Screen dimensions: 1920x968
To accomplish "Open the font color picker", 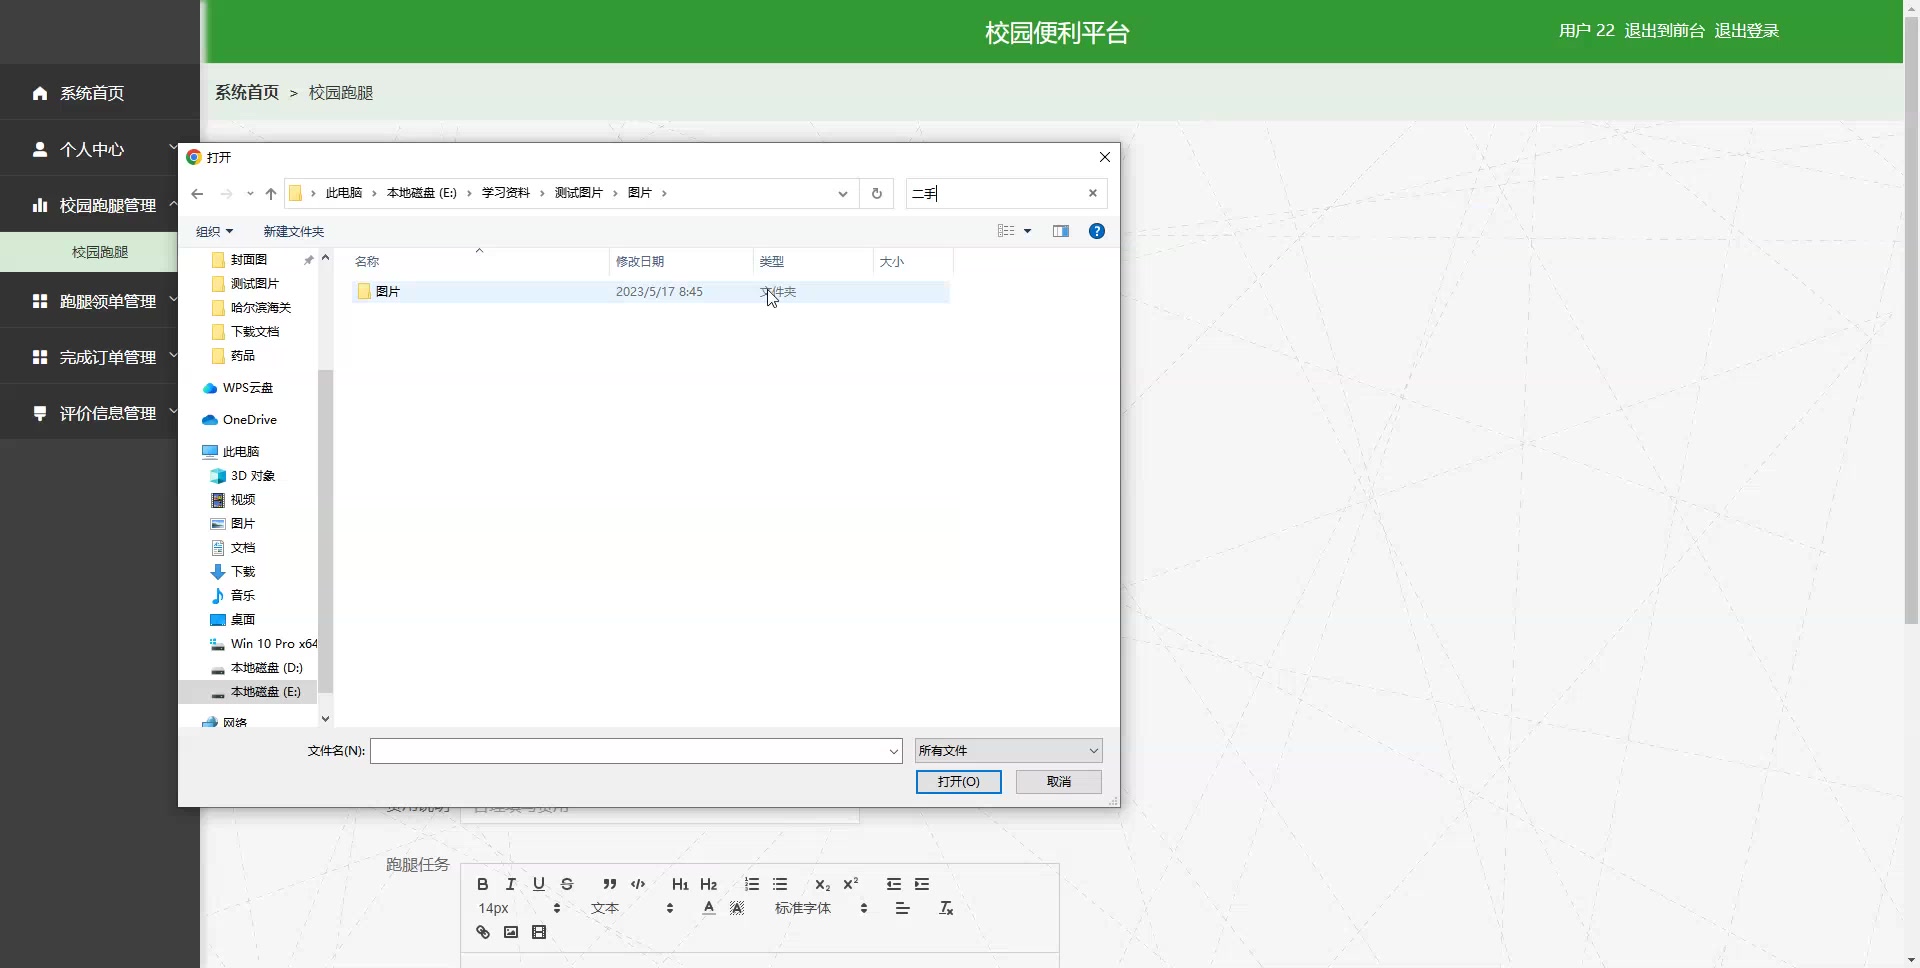I will tap(709, 908).
